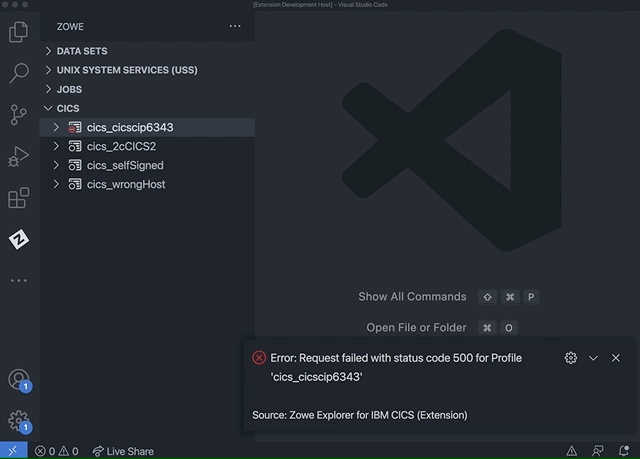Image resolution: width=640 pixels, height=459 pixels.
Task: Open the Extensions view icon
Action: coord(18,198)
